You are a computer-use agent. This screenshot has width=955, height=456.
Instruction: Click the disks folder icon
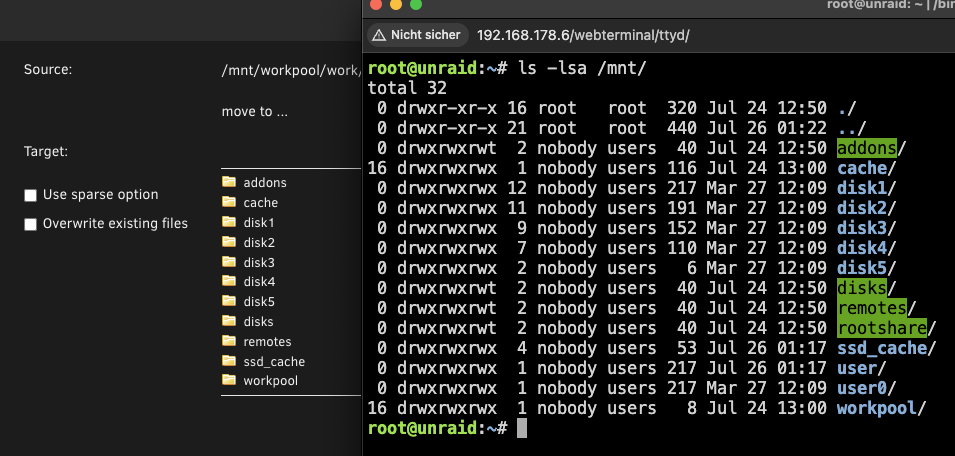point(229,320)
